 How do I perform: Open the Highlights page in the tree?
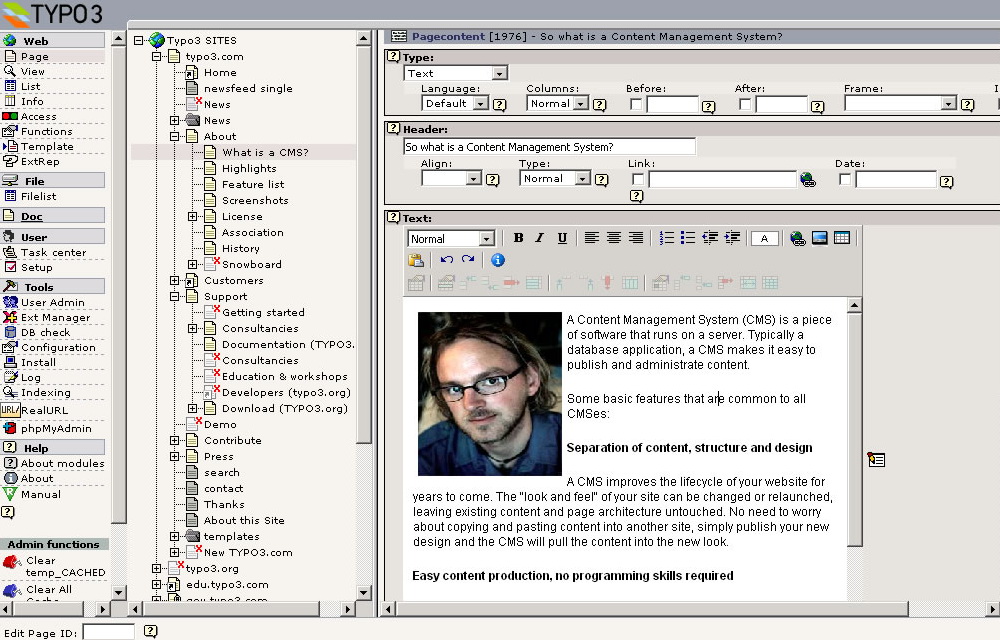249,168
